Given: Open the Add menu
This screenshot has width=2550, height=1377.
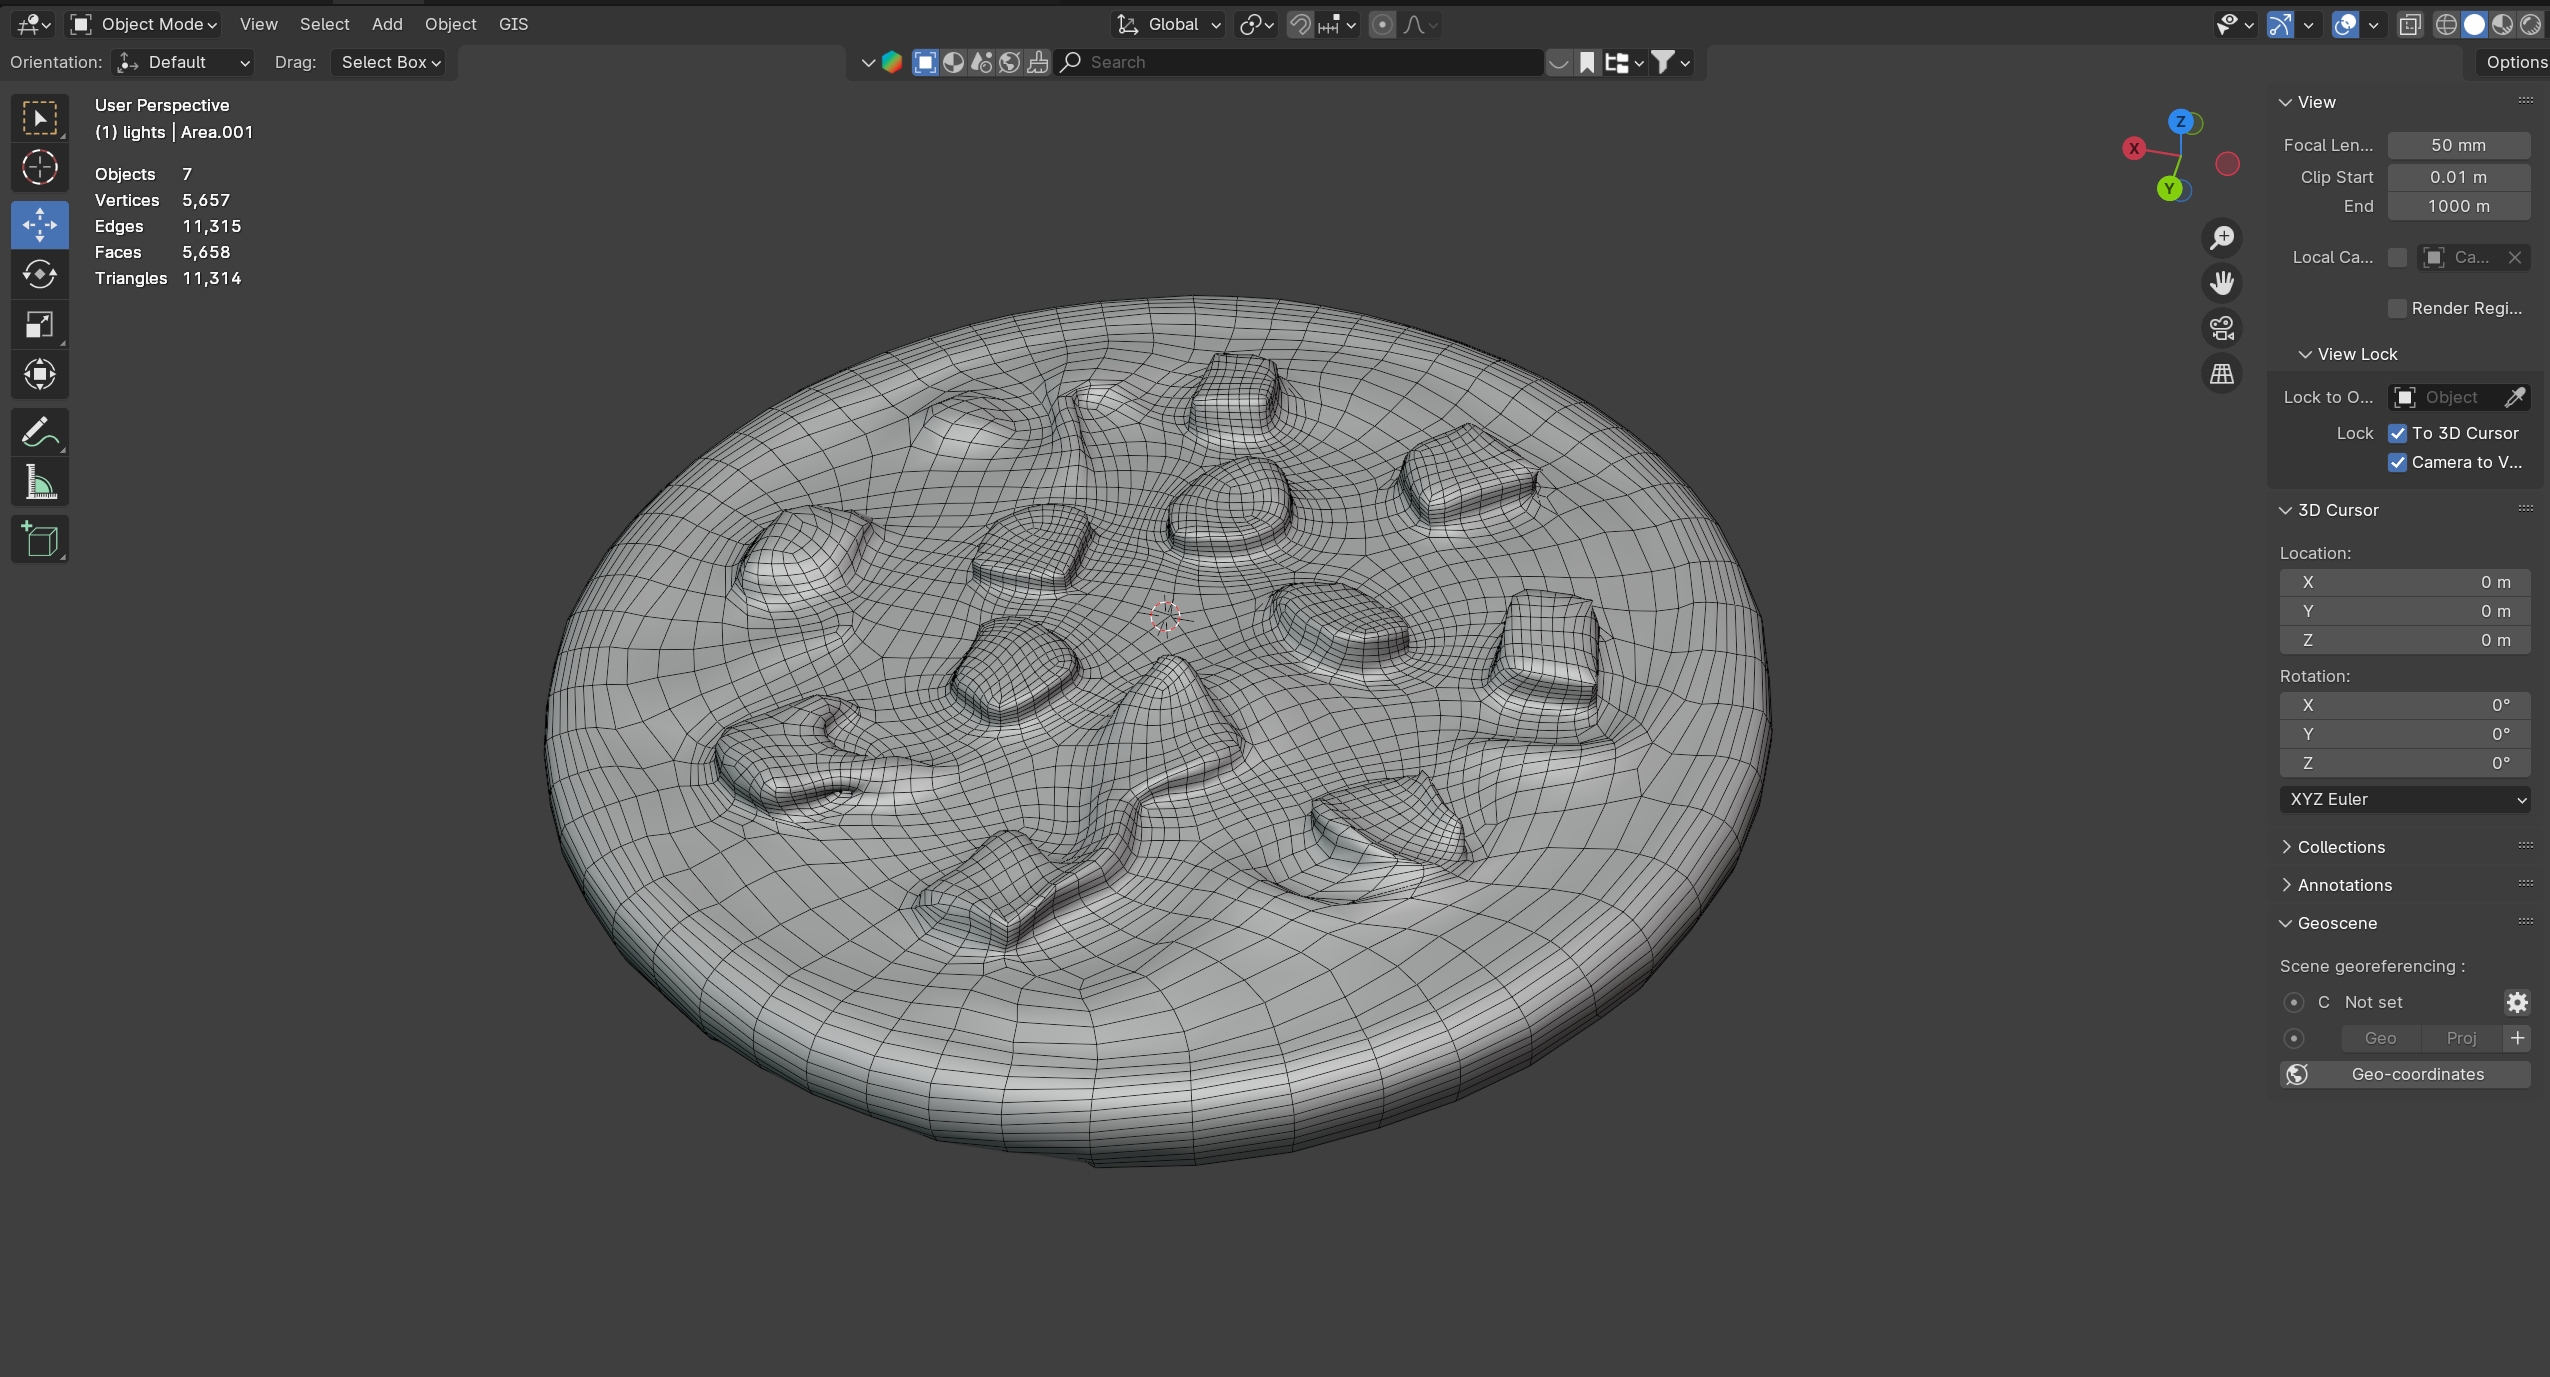Looking at the screenshot, I should (387, 24).
